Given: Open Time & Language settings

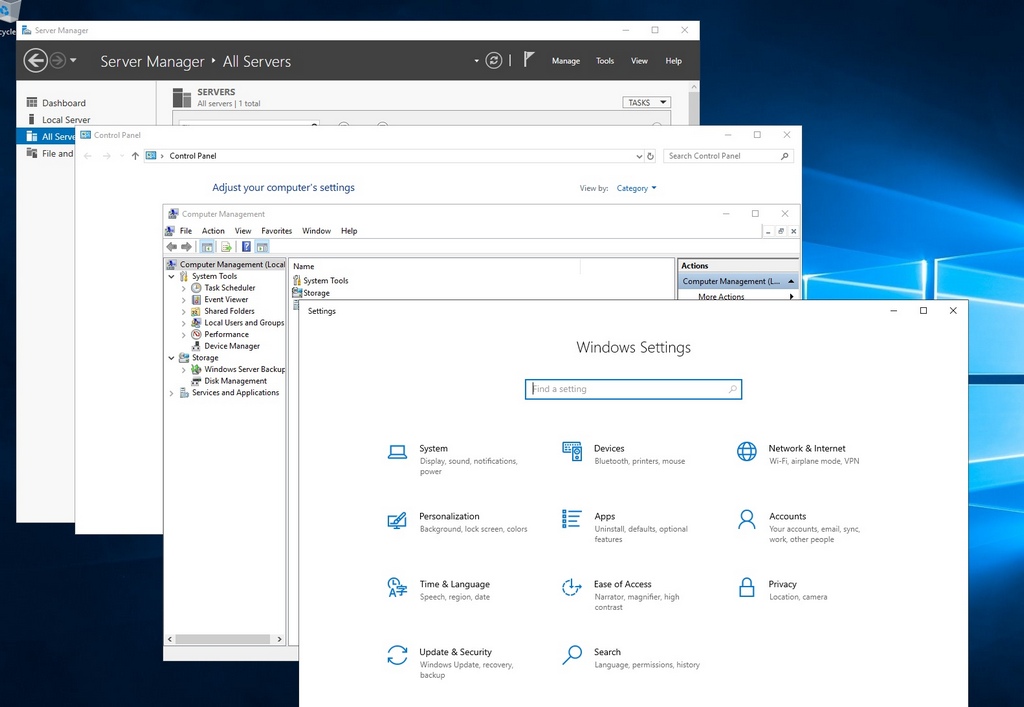Looking at the screenshot, I should pyautogui.click(x=438, y=589).
